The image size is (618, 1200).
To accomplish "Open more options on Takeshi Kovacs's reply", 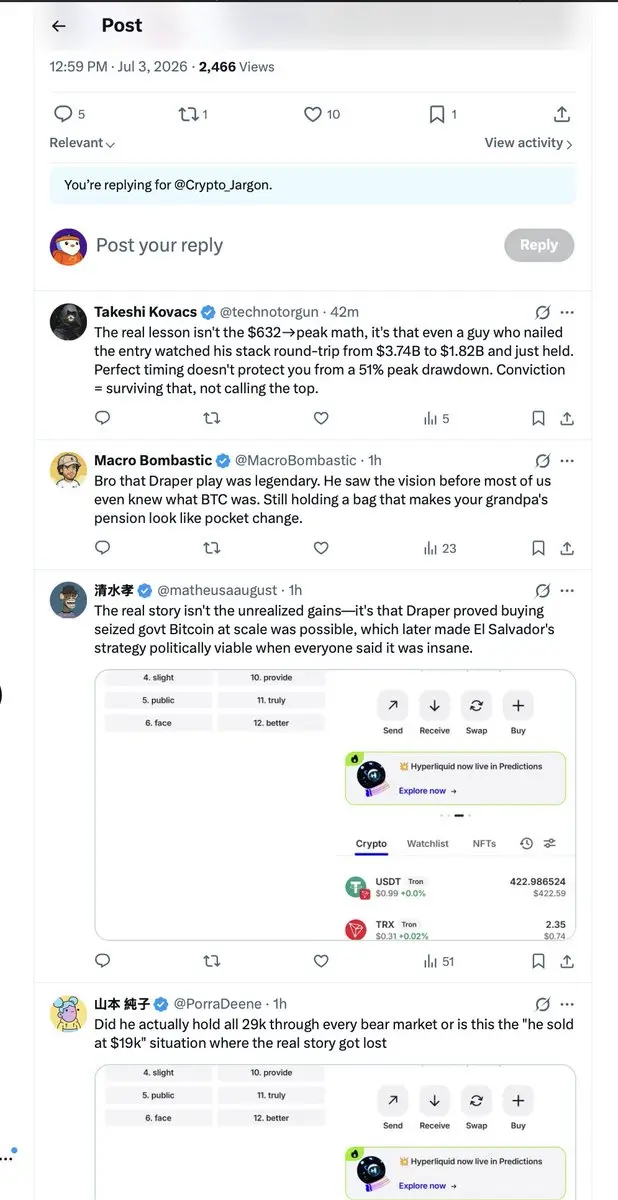I will coord(567,312).
